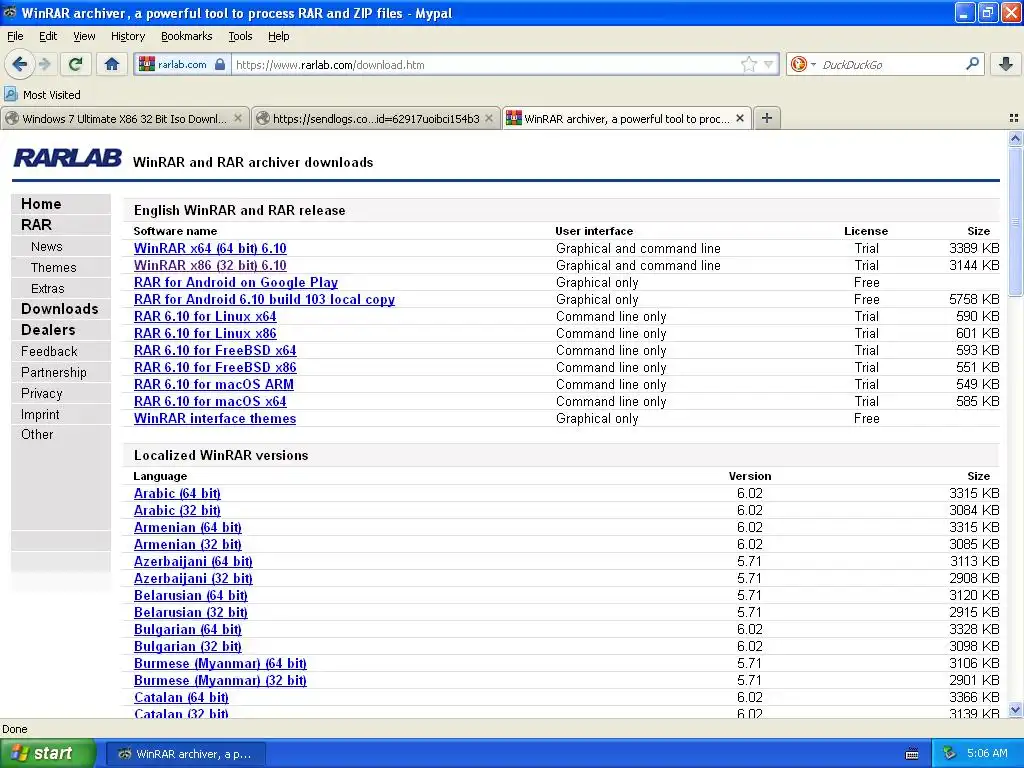The width and height of the screenshot is (1024, 768).
Task: Click the RARLAB logo
Action: (67, 158)
